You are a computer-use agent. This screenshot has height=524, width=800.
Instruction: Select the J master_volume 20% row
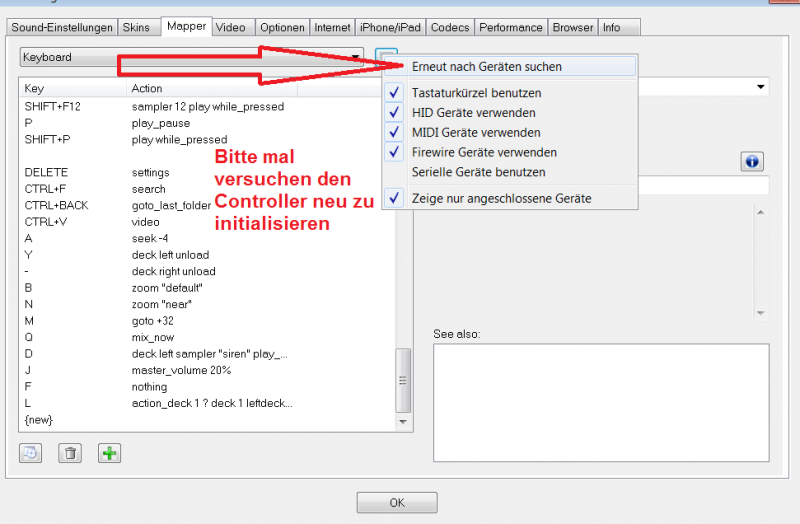point(207,370)
